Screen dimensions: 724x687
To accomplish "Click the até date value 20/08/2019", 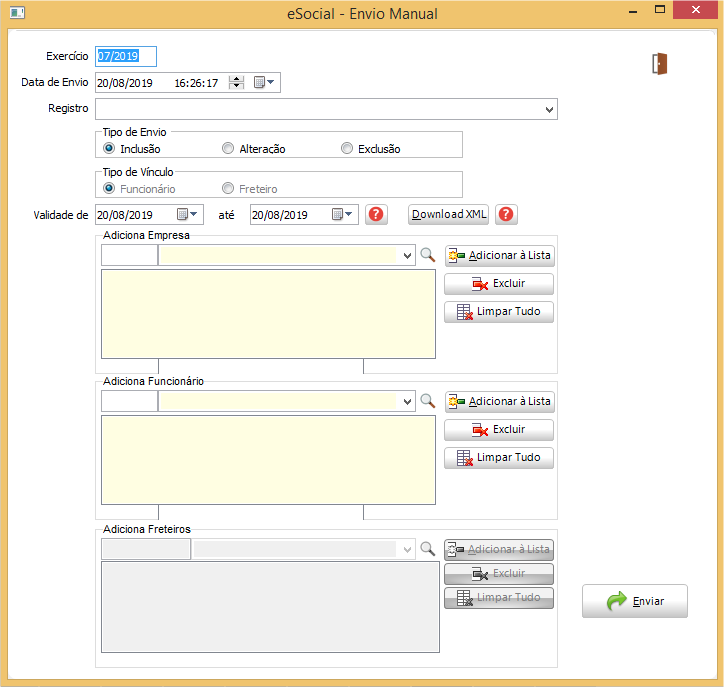I will [280, 215].
